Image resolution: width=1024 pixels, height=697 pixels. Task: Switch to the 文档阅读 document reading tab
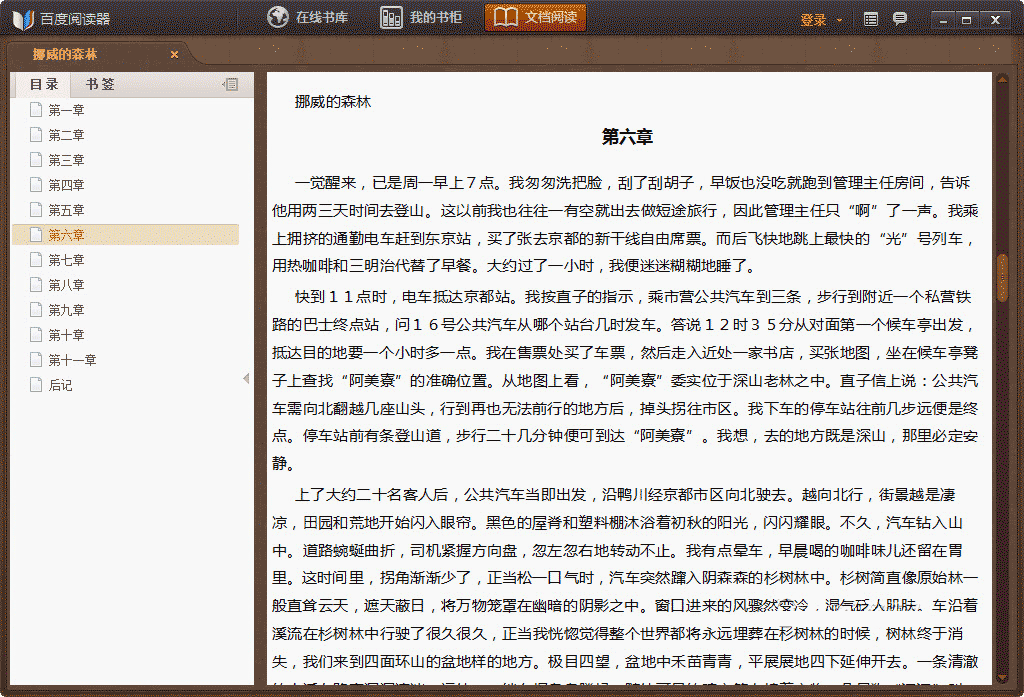coord(535,18)
